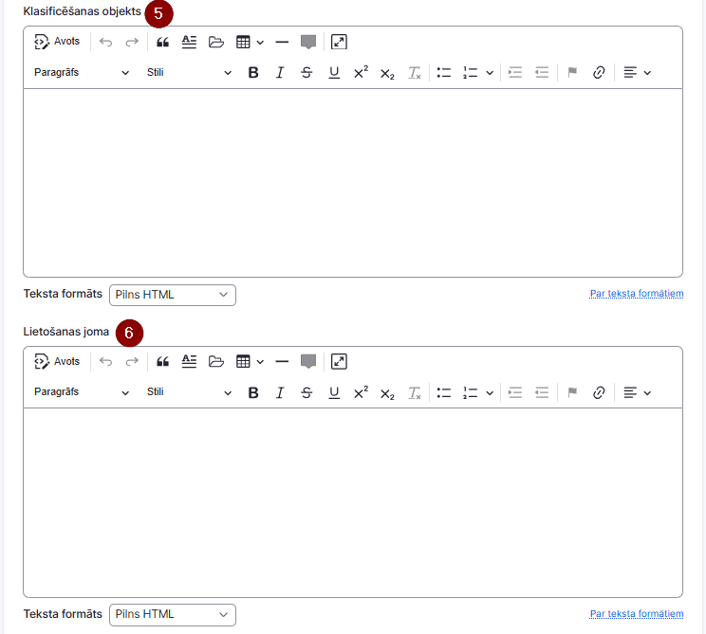This screenshot has height=634, width=706.
Task: Click Avots source button in Klasificēšanas objekts editor
Action: (x=57, y=42)
